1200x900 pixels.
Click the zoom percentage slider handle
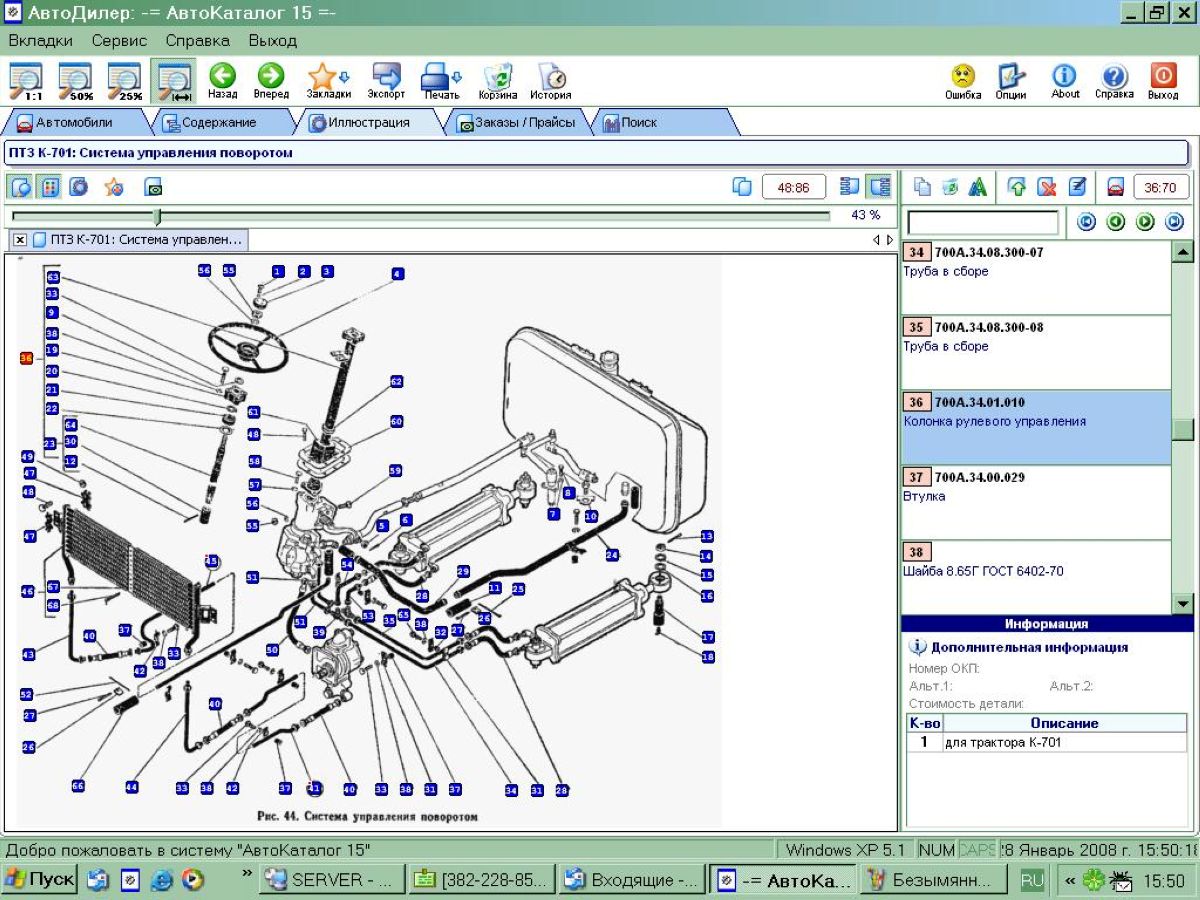tap(157, 216)
